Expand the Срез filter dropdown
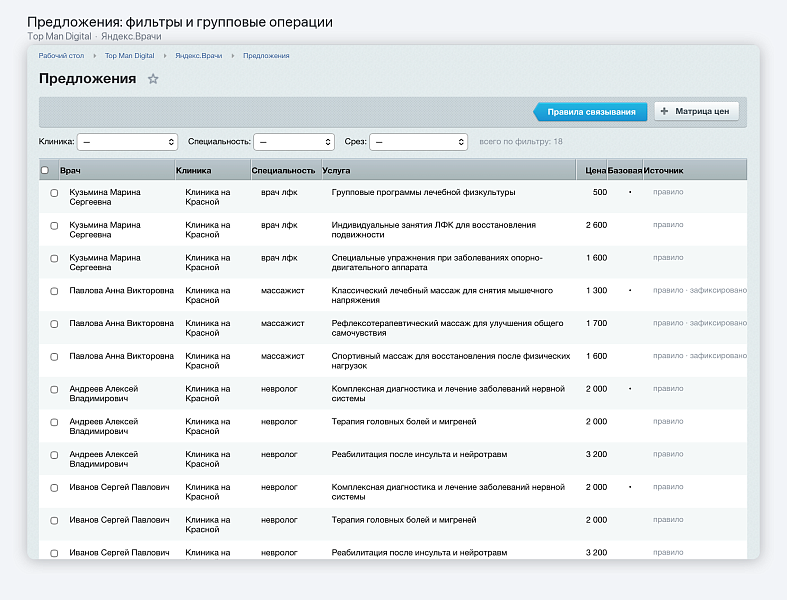The height and width of the screenshot is (600, 787). pyautogui.click(x=419, y=142)
